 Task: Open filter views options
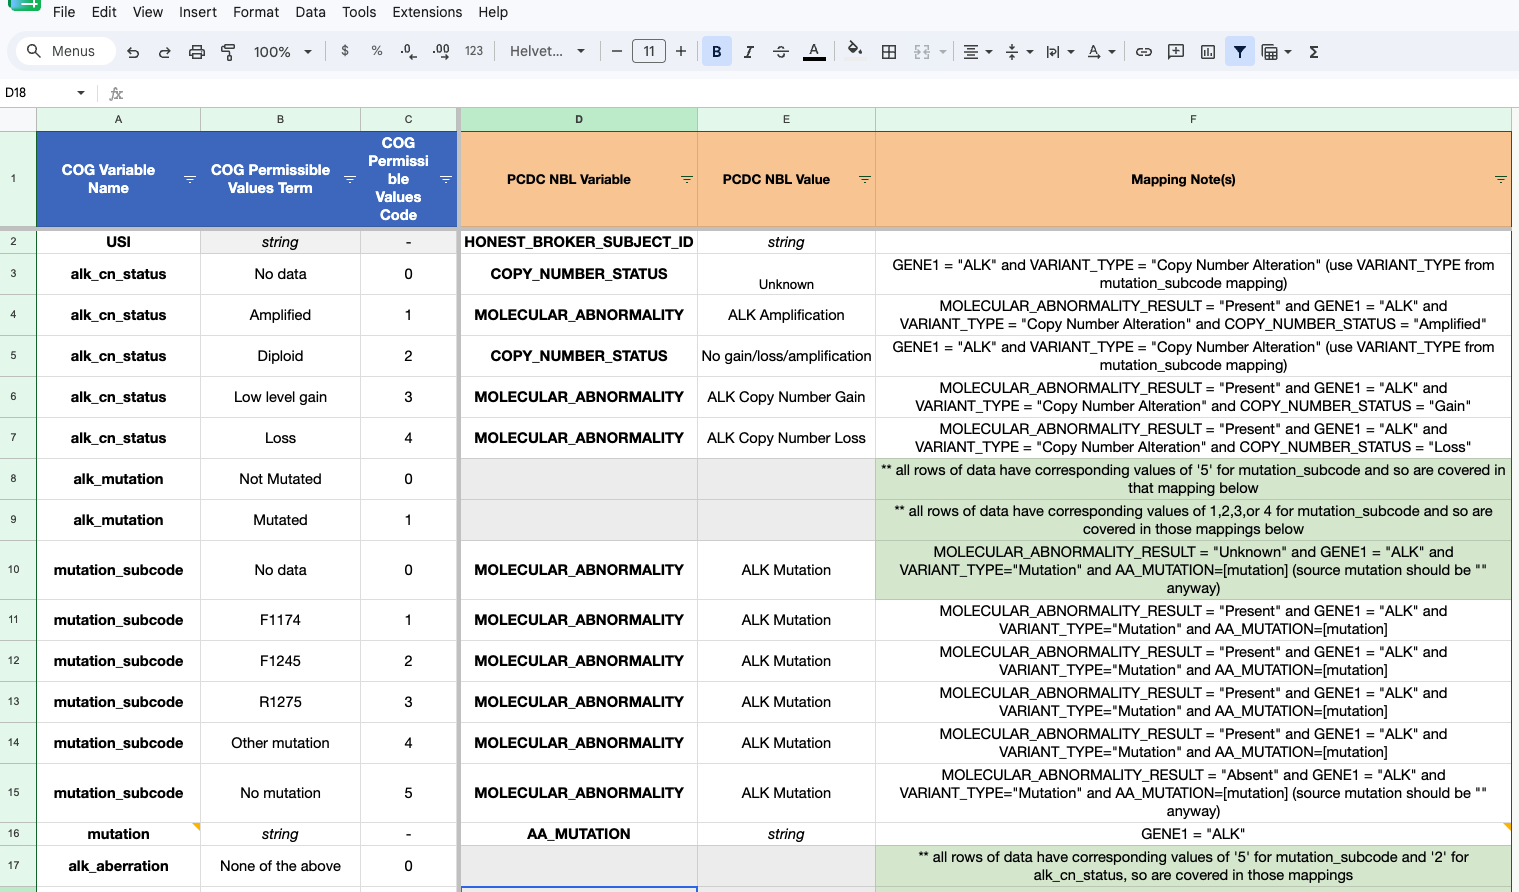point(1276,52)
